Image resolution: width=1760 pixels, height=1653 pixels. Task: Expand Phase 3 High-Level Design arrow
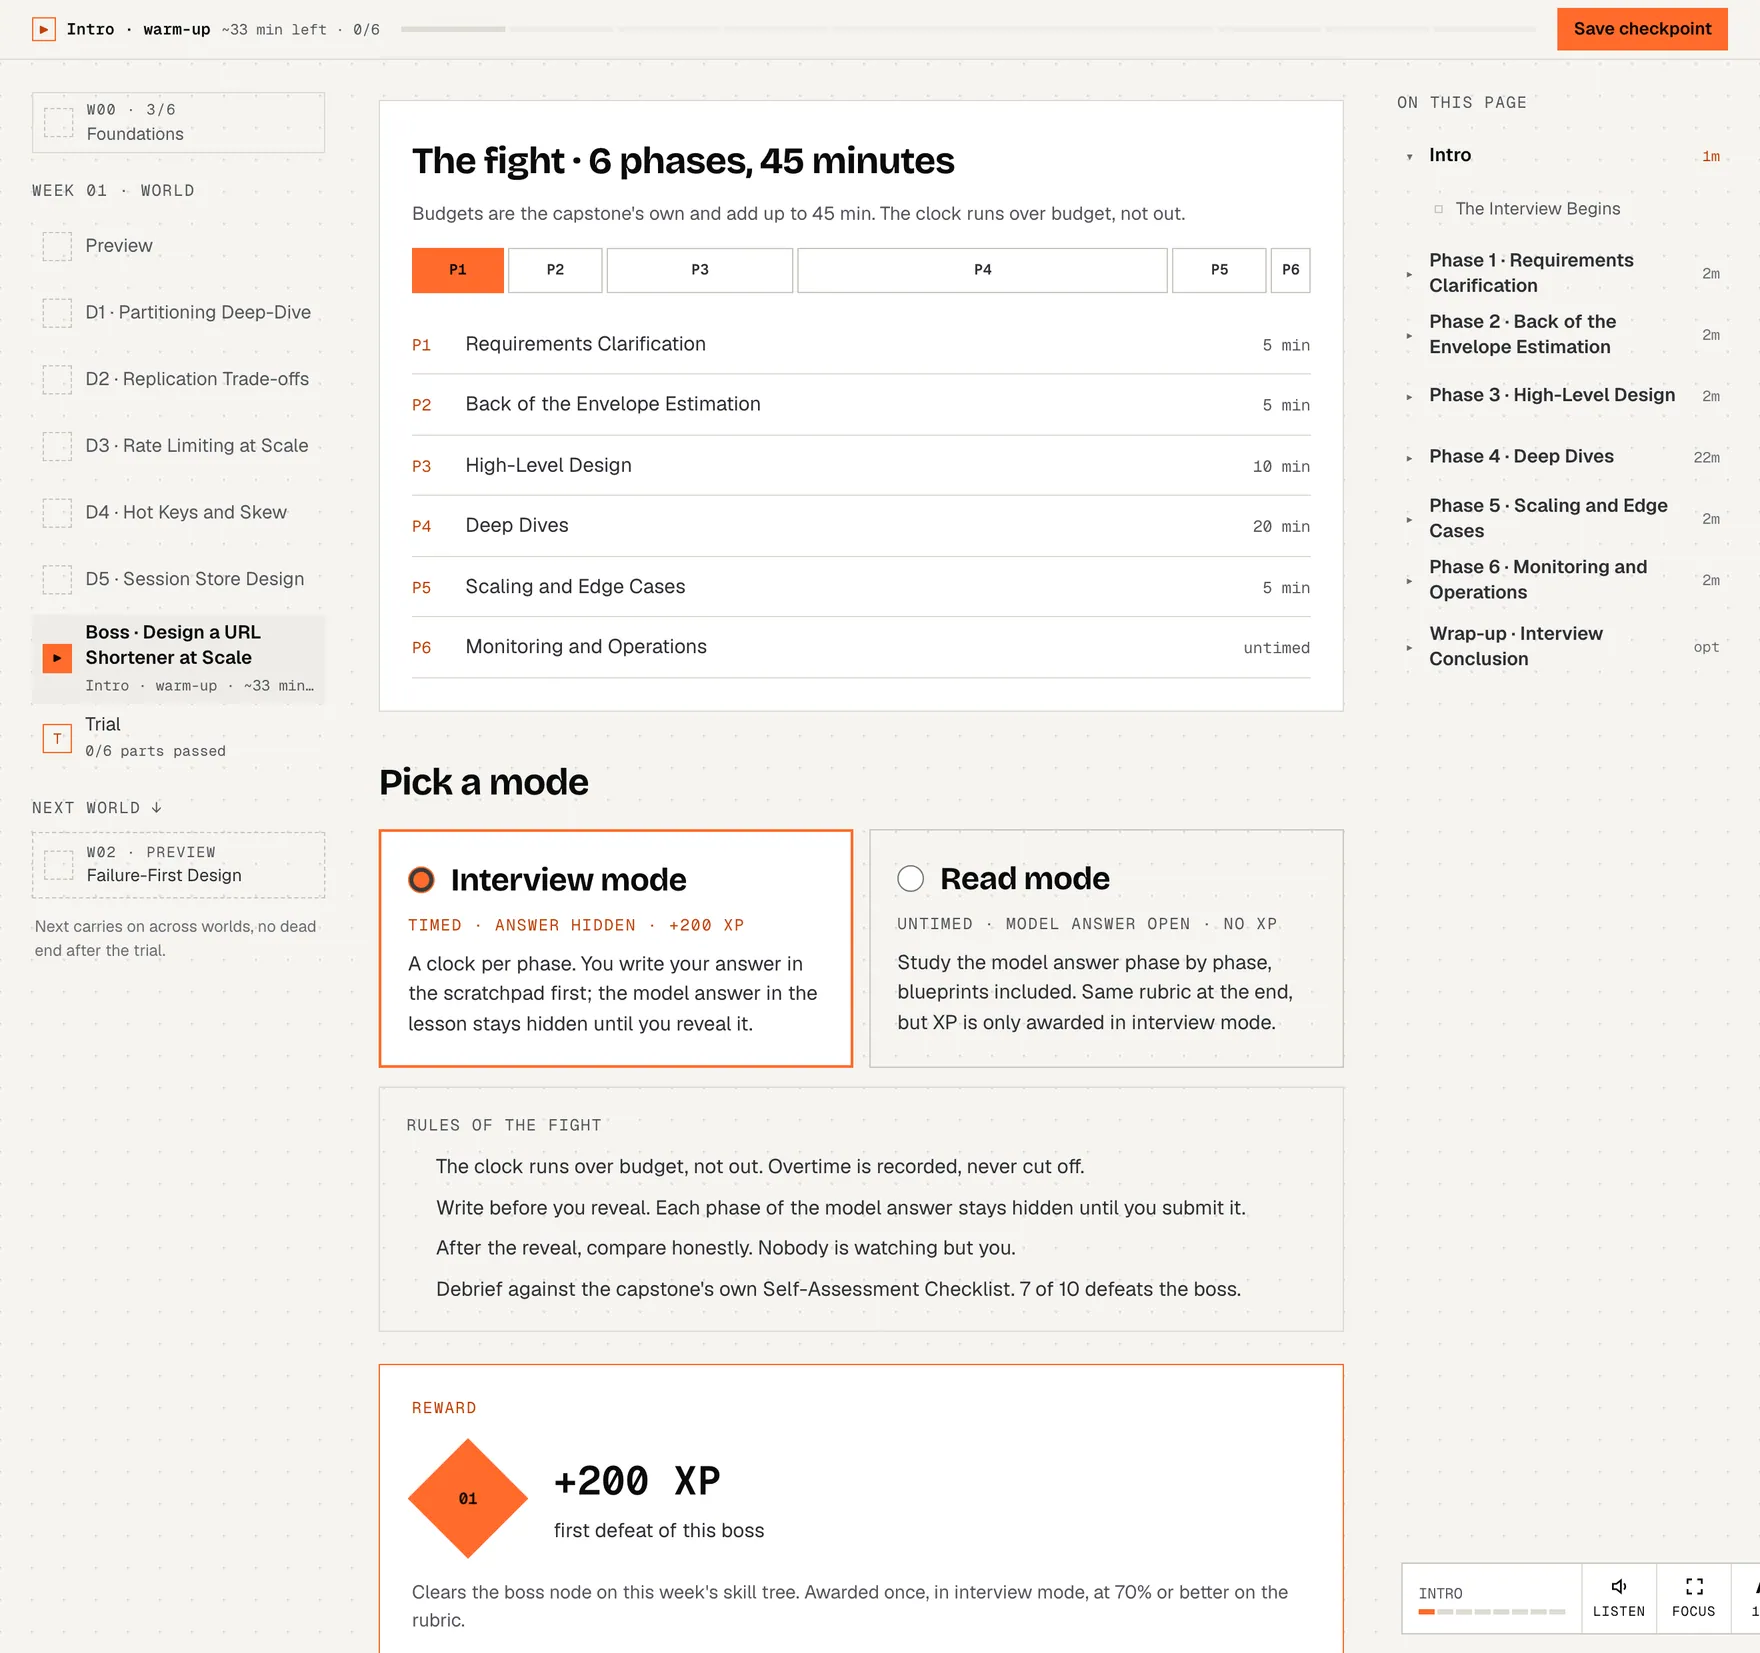coord(1409,396)
